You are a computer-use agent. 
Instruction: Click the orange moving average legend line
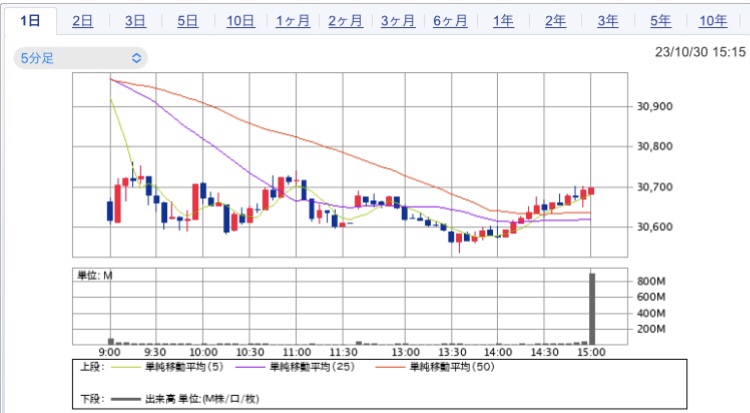(389, 368)
